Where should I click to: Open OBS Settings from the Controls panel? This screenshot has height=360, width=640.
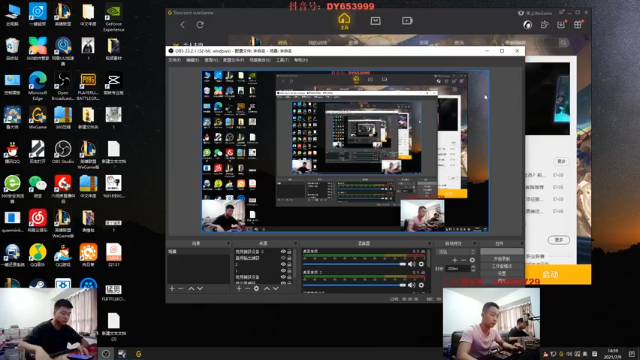point(502,273)
